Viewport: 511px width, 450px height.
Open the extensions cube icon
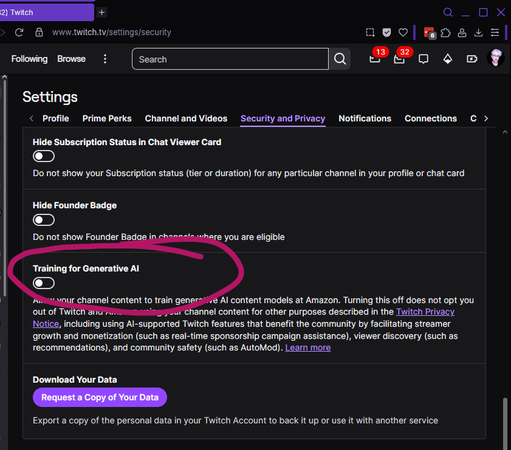(446, 33)
